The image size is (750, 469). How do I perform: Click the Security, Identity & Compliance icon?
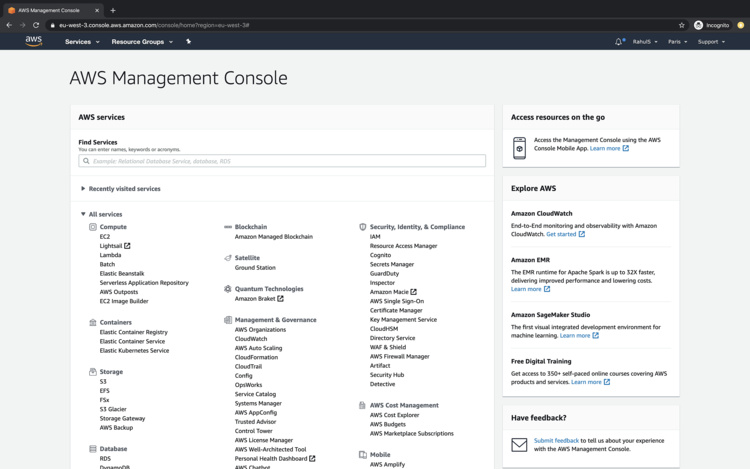tap(362, 227)
